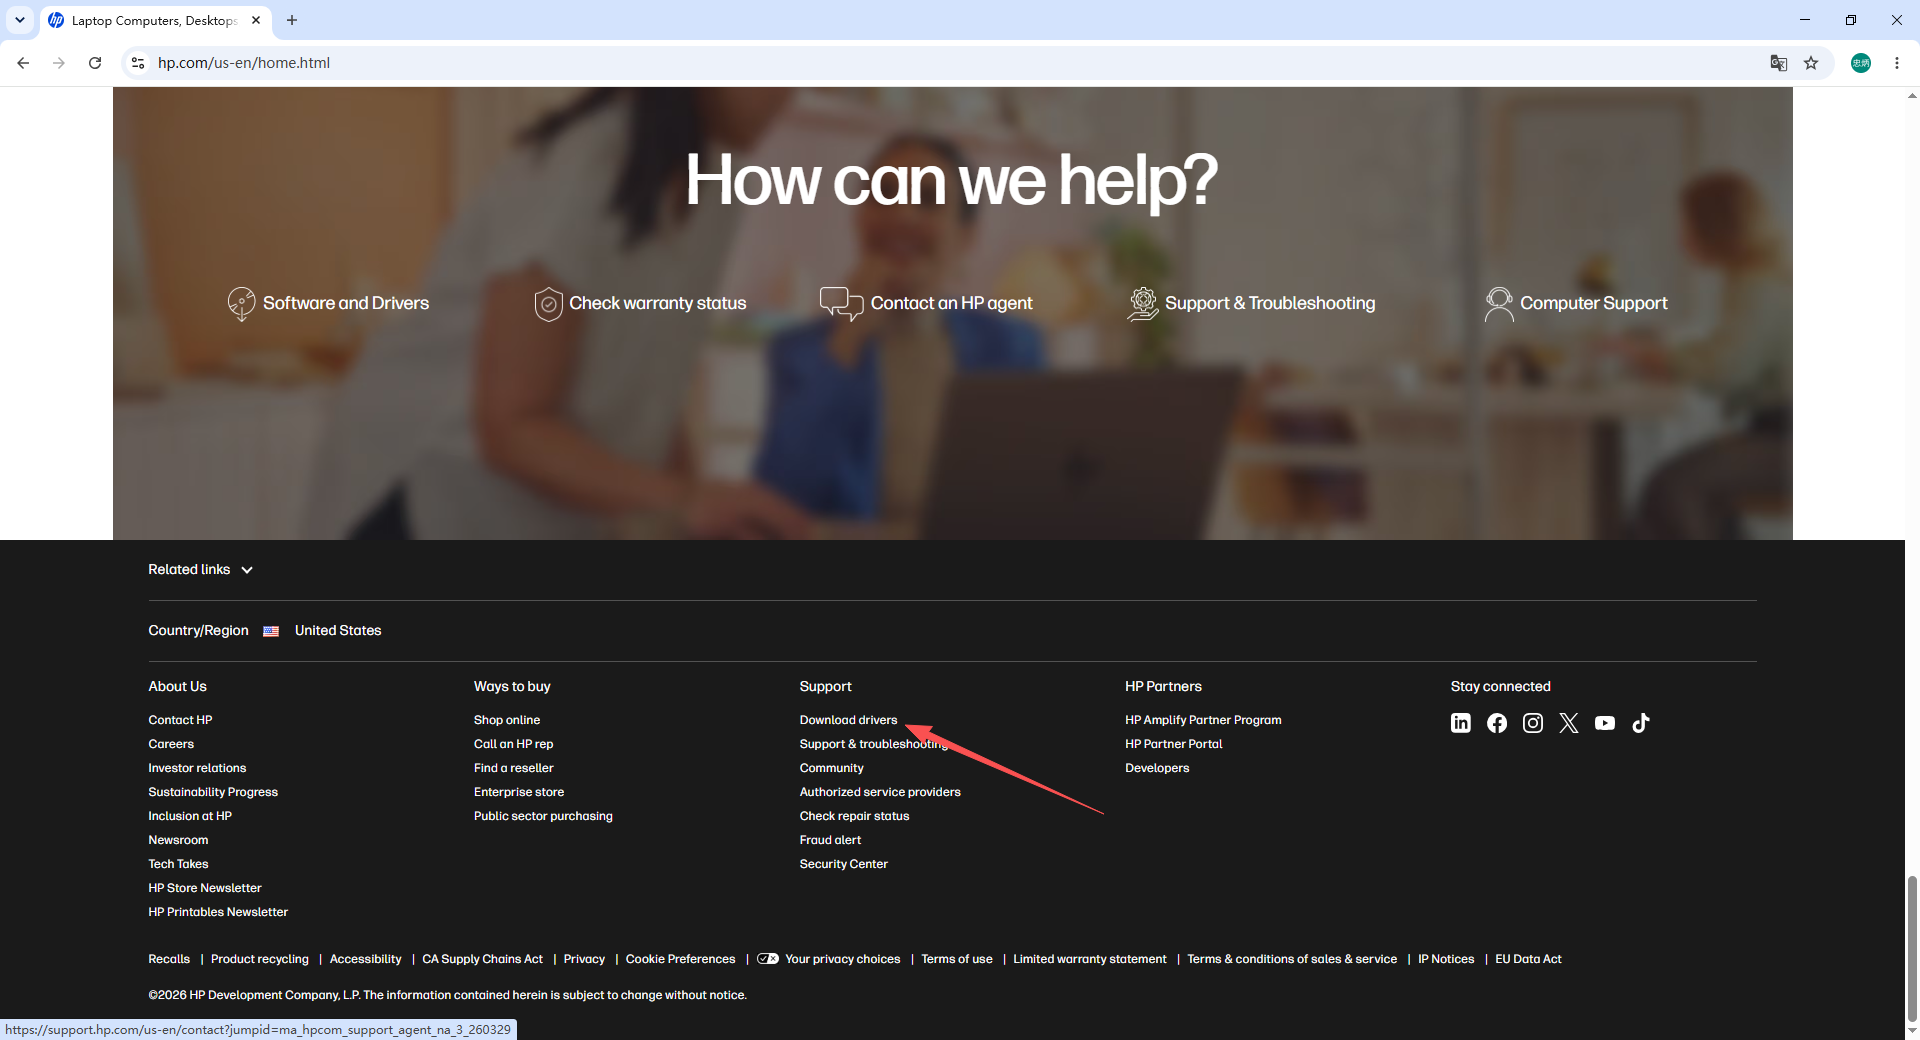Click the browser back arrow
Image resolution: width=1920 pixels, height=1040 pixels.
pyautogui.click(x=23, y=63)
